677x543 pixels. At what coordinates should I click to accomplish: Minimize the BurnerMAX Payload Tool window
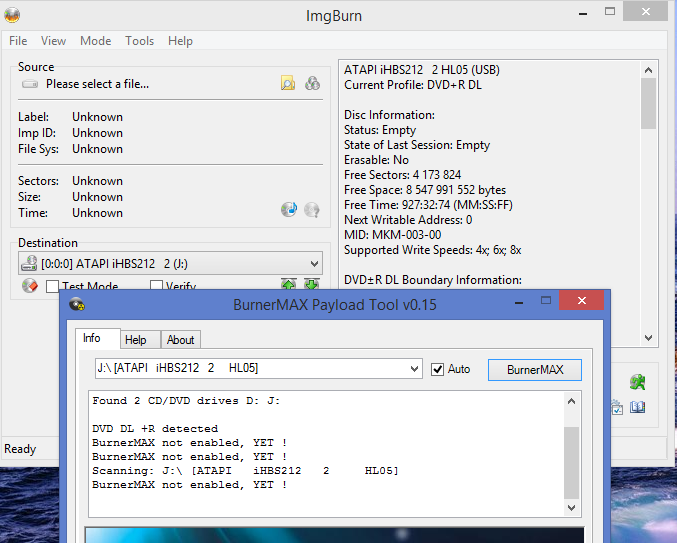pyautogui.click(x=519, y=302)
